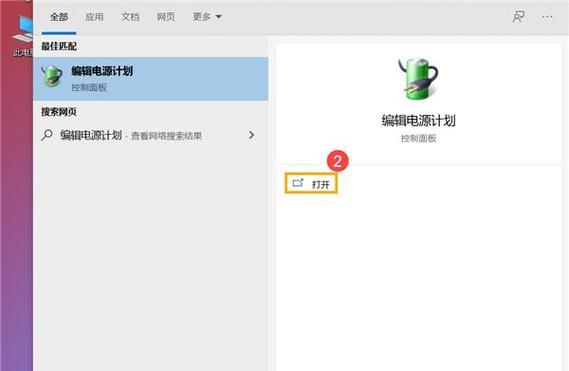
Task: Click the 打开 button
Action: [311, 184]
